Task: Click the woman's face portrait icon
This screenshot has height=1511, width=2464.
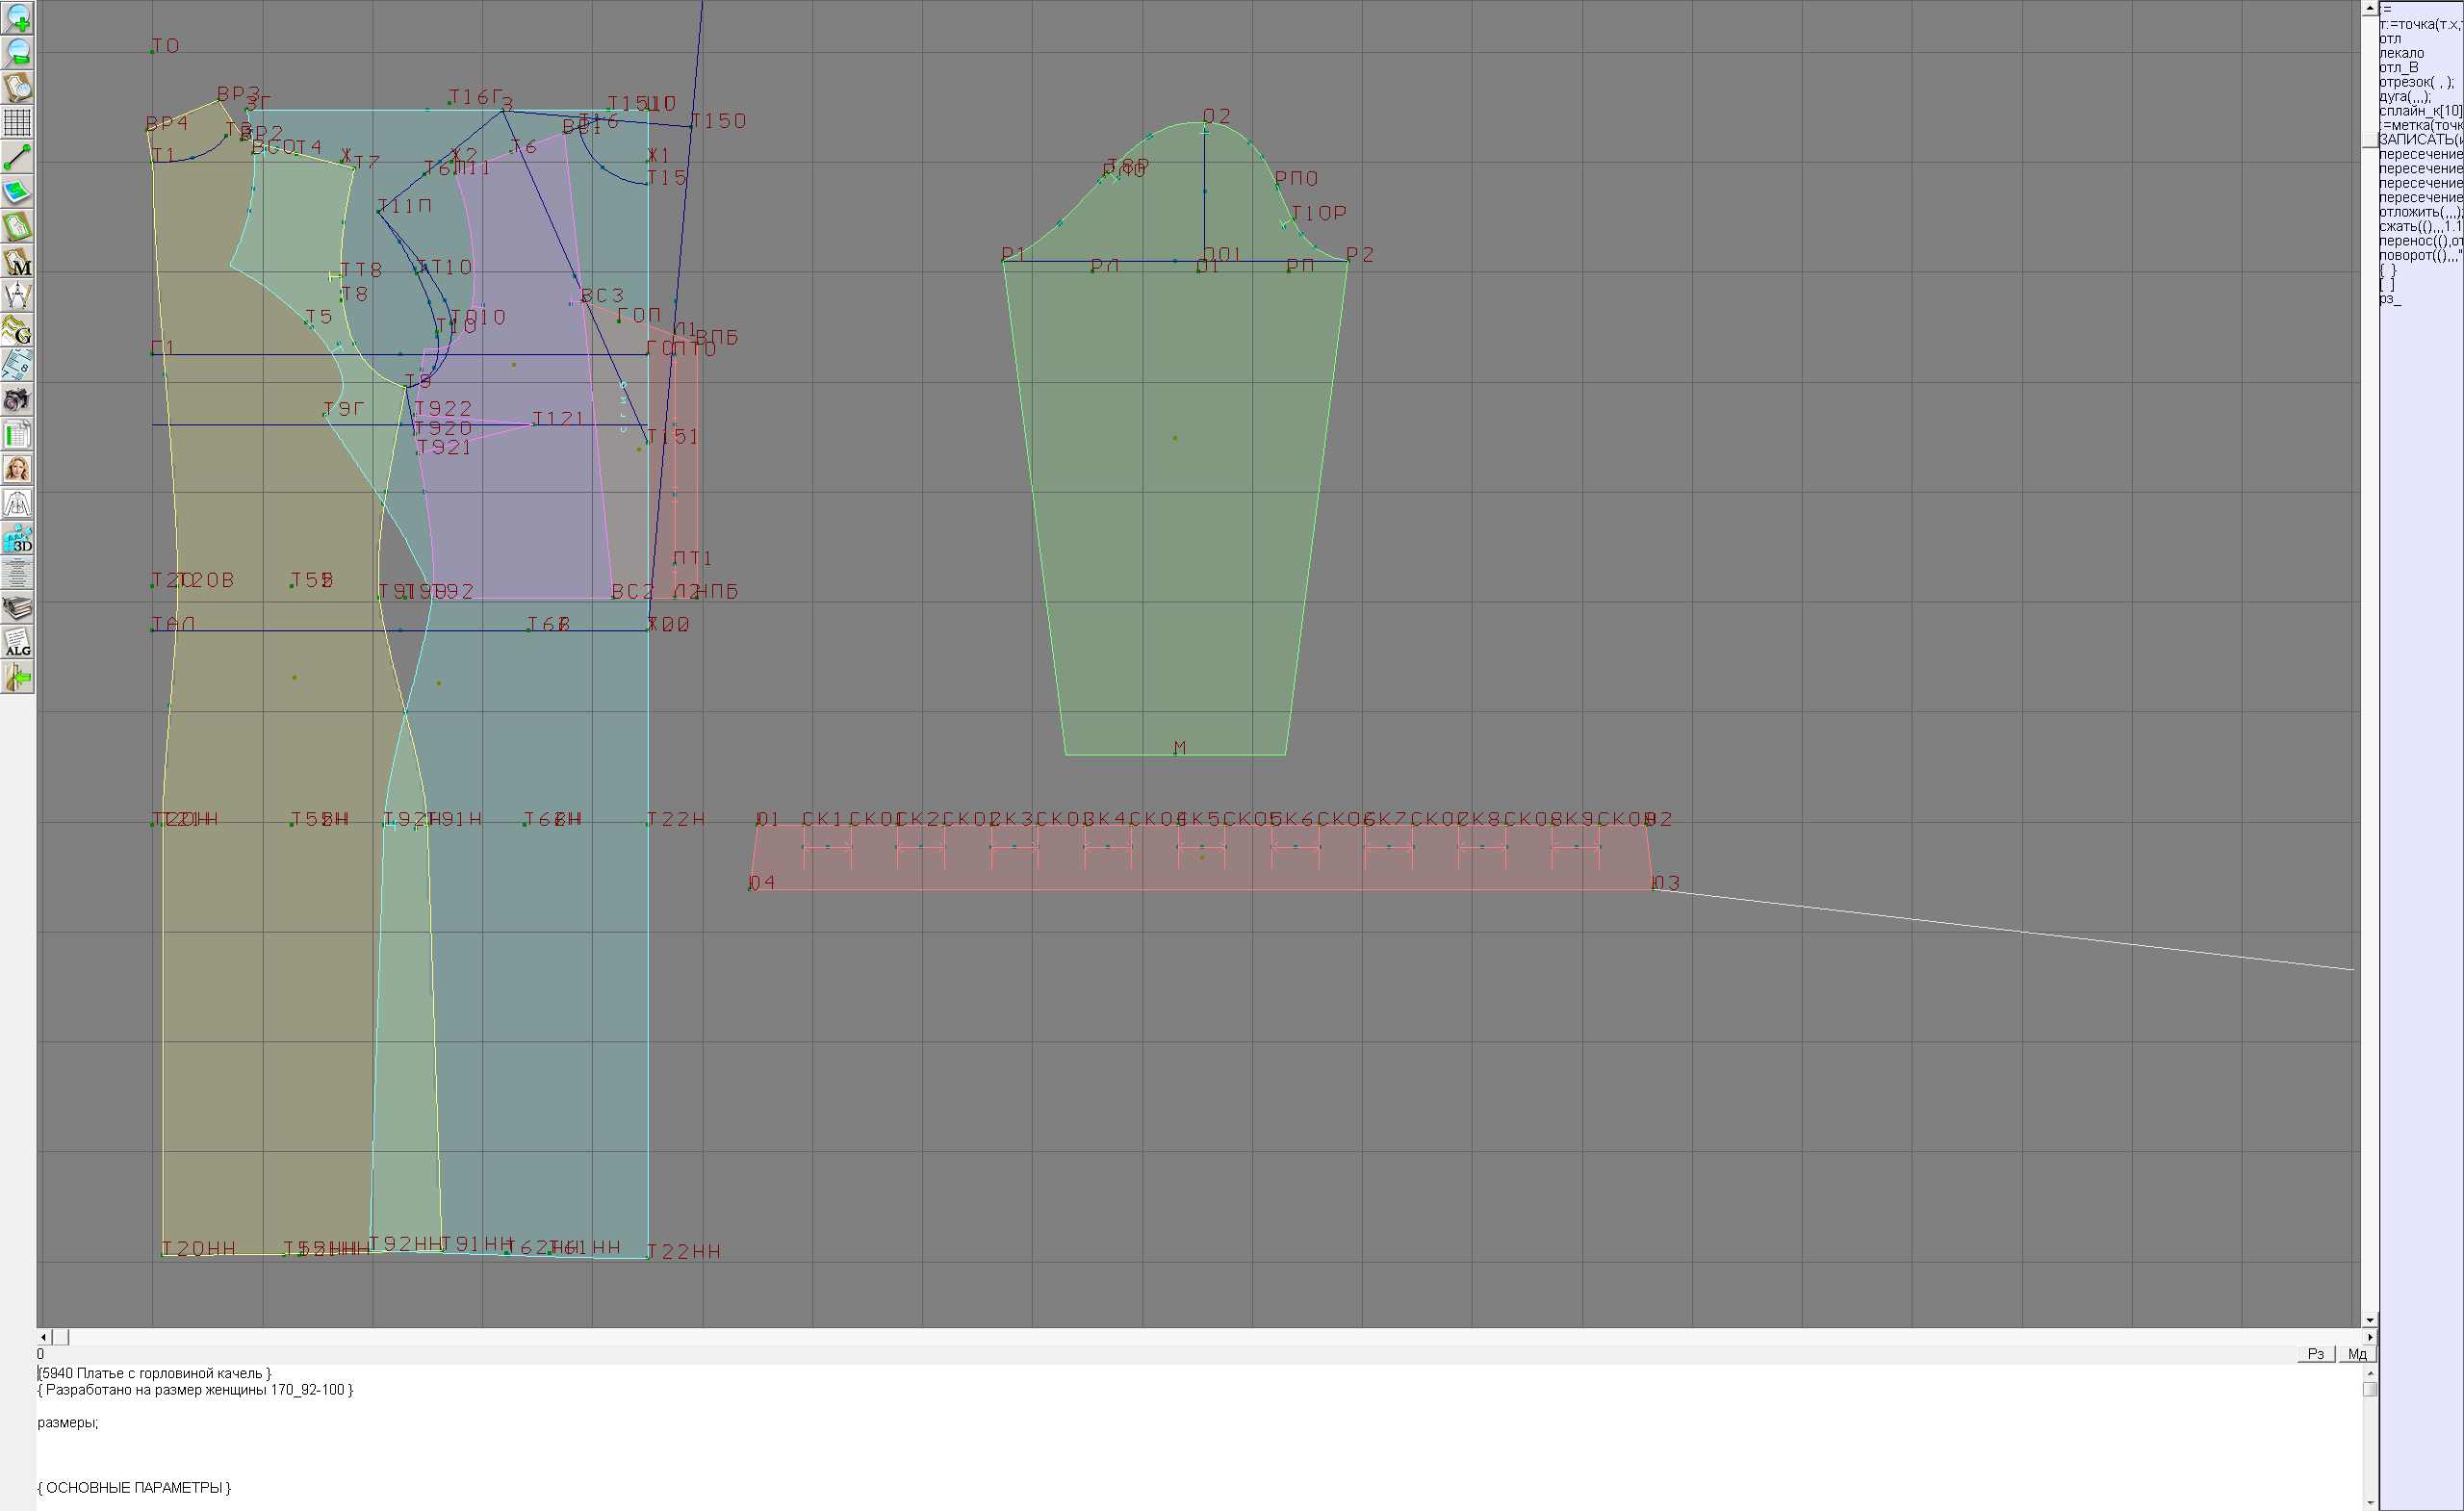Action: (x=17, y=469)
